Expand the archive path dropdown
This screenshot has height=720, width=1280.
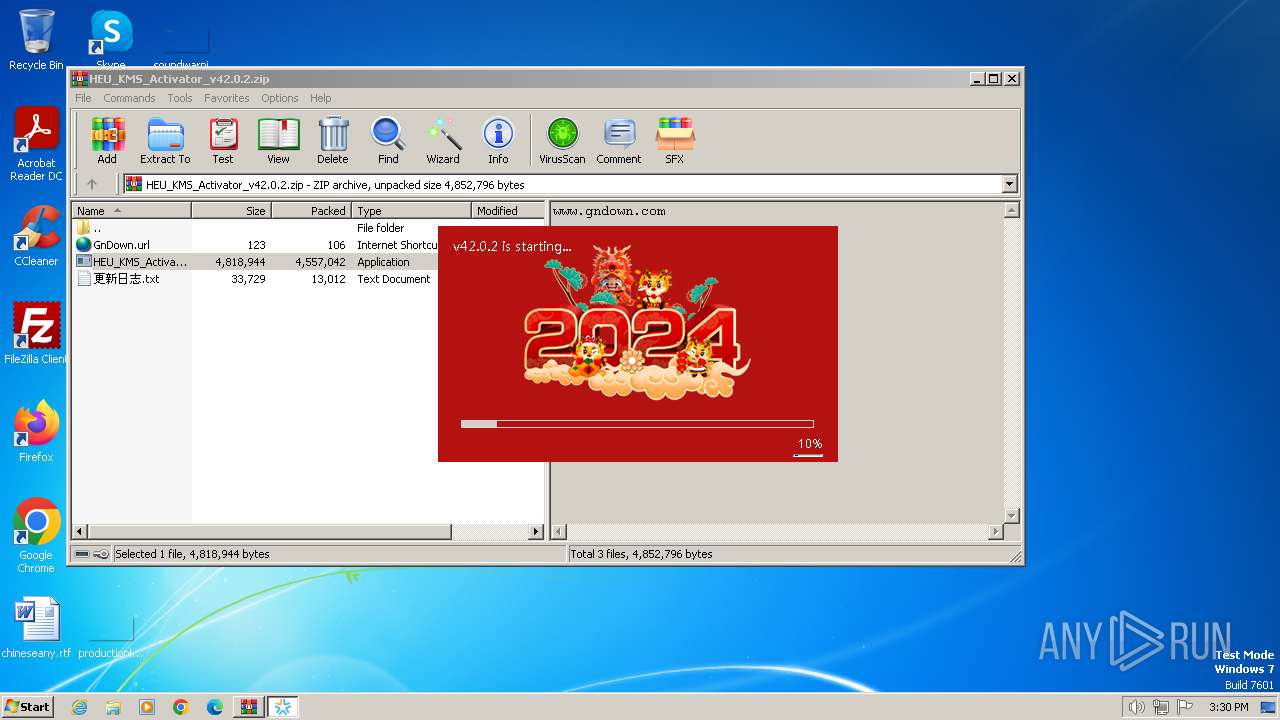click(x=1009, y=184)
